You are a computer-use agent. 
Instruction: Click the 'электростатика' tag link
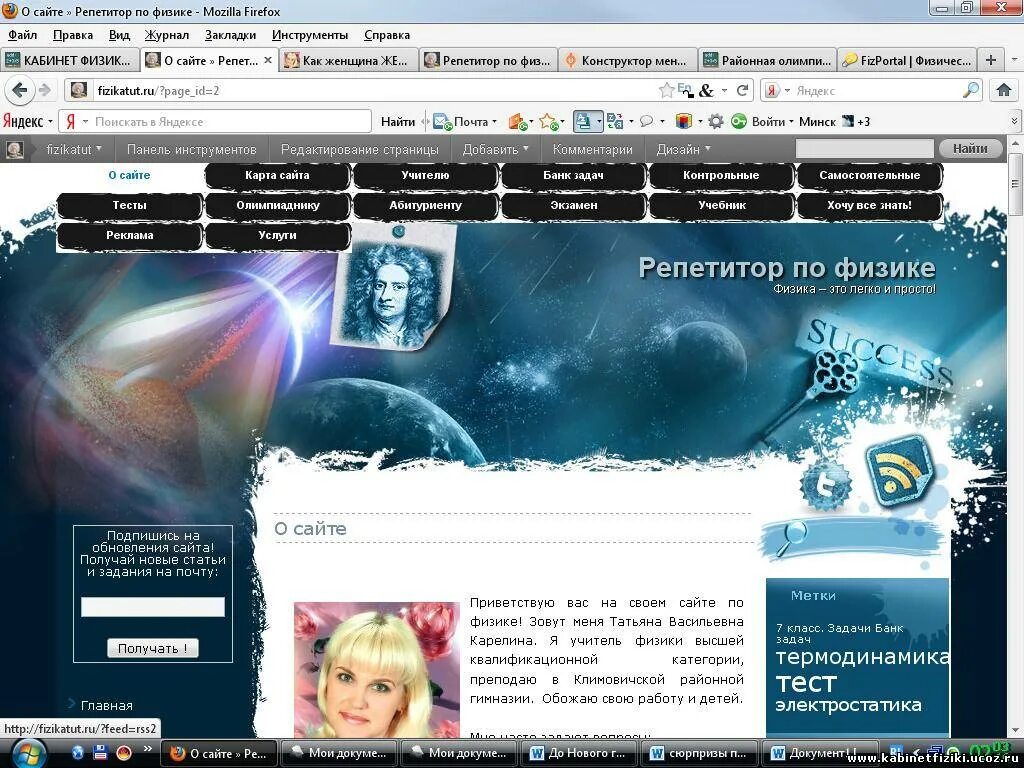coord(848,705)
